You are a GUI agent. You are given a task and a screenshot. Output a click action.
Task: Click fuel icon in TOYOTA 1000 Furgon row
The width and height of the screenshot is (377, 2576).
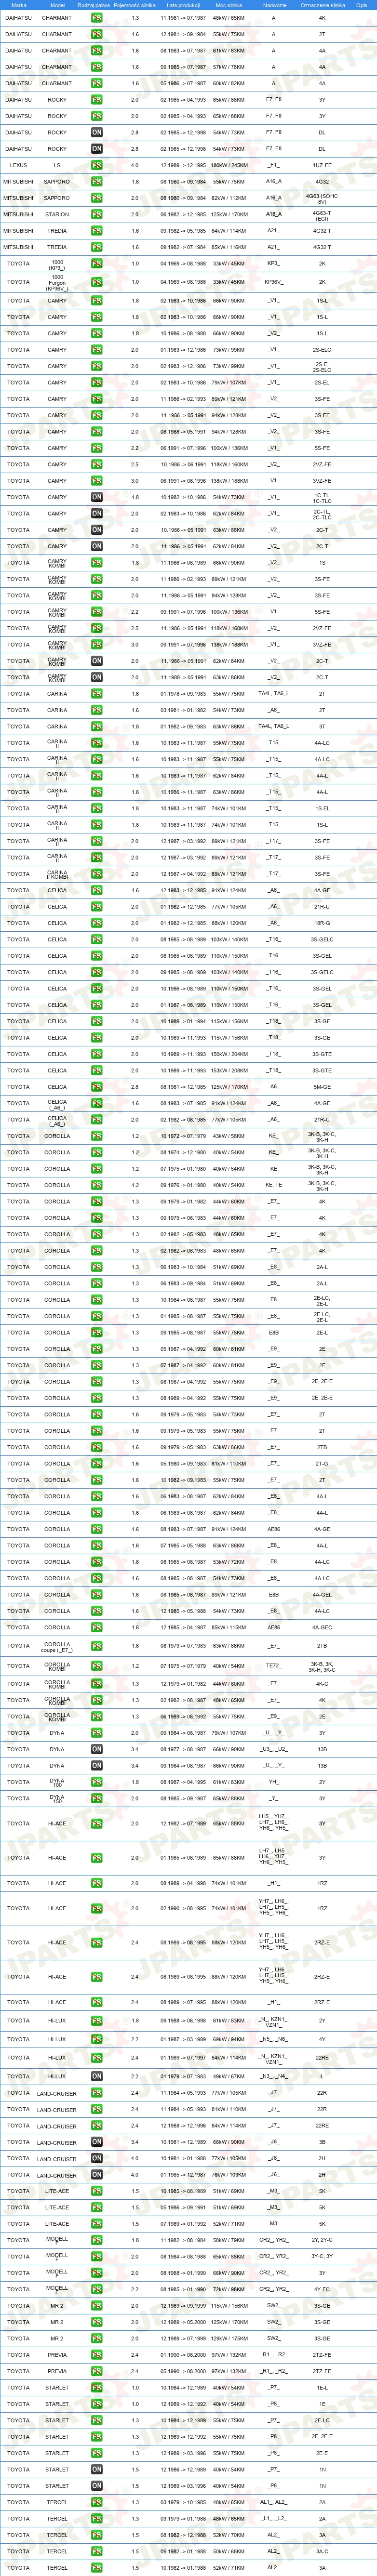[97, 282]
